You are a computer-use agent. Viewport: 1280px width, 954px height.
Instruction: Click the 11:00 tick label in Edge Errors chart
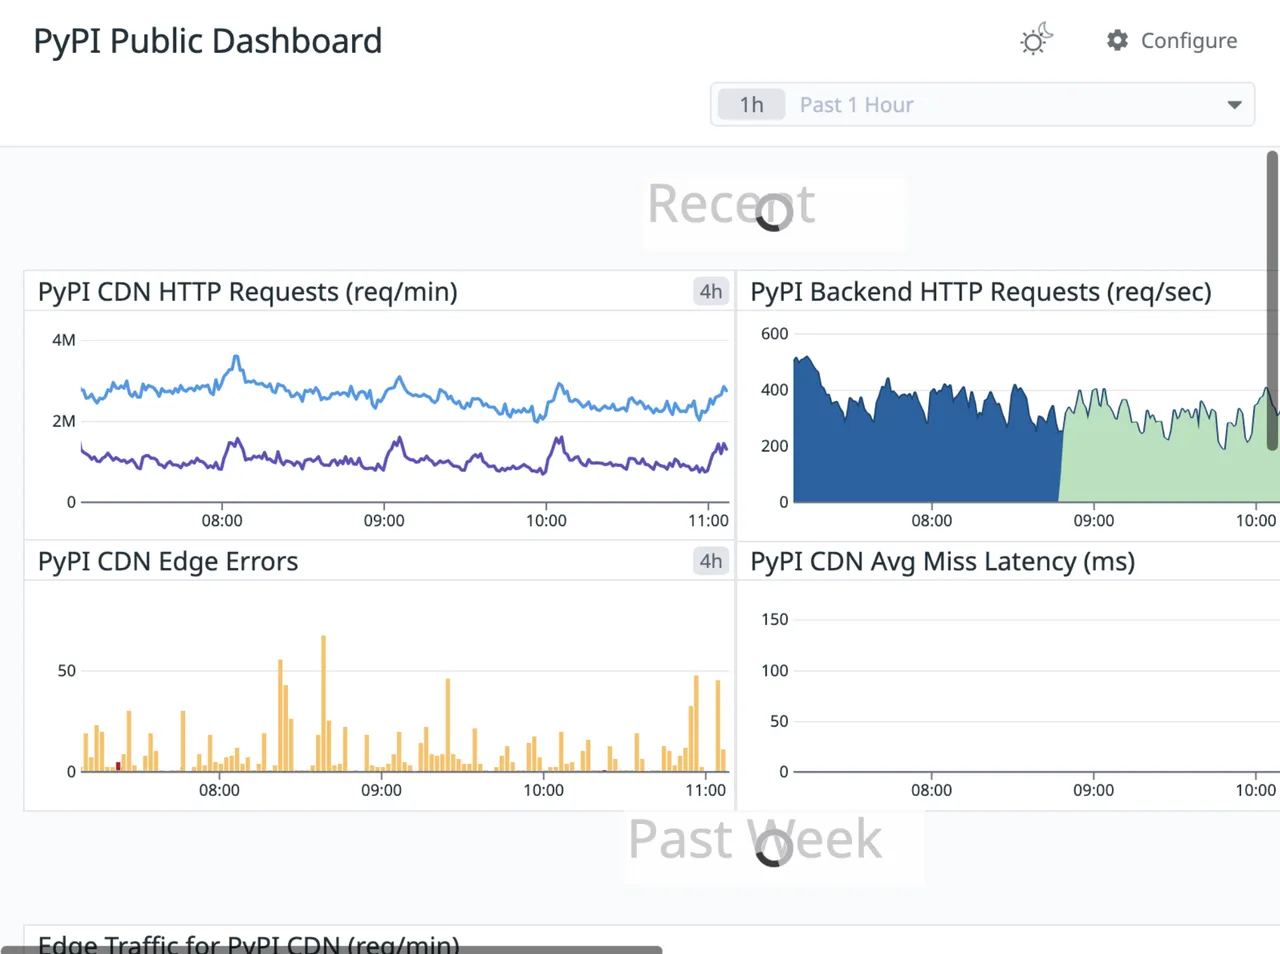[x=705, y=790]
